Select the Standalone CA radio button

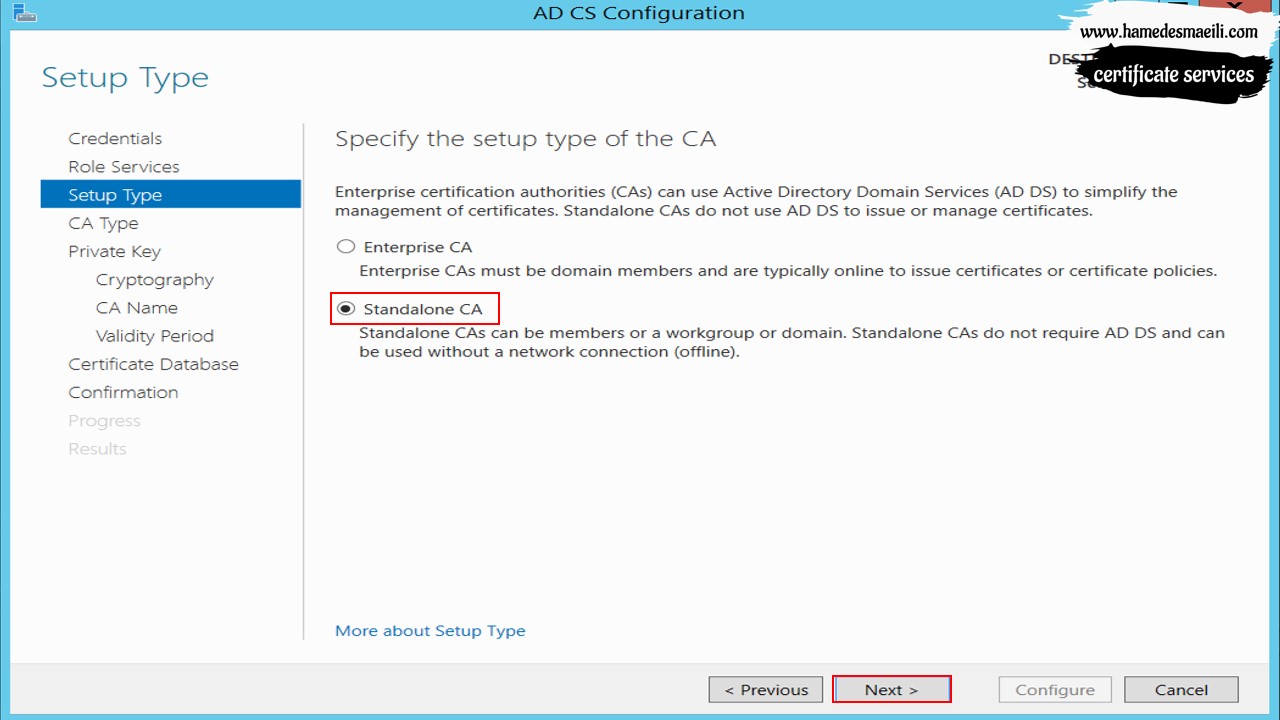(346, 309)
